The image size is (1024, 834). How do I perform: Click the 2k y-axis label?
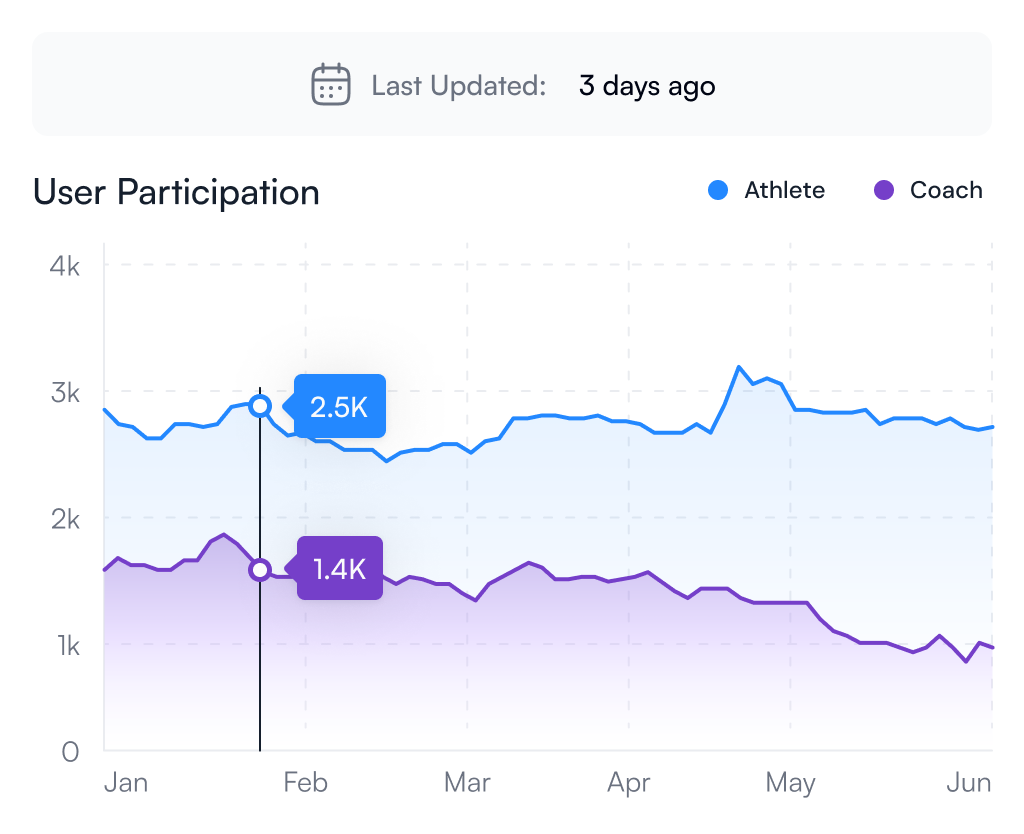(65, 520)
